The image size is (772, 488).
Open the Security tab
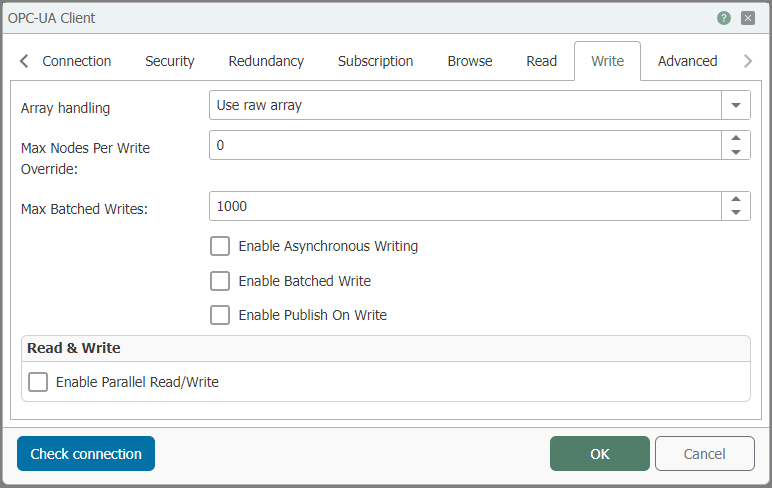click(x=169, y=61)
